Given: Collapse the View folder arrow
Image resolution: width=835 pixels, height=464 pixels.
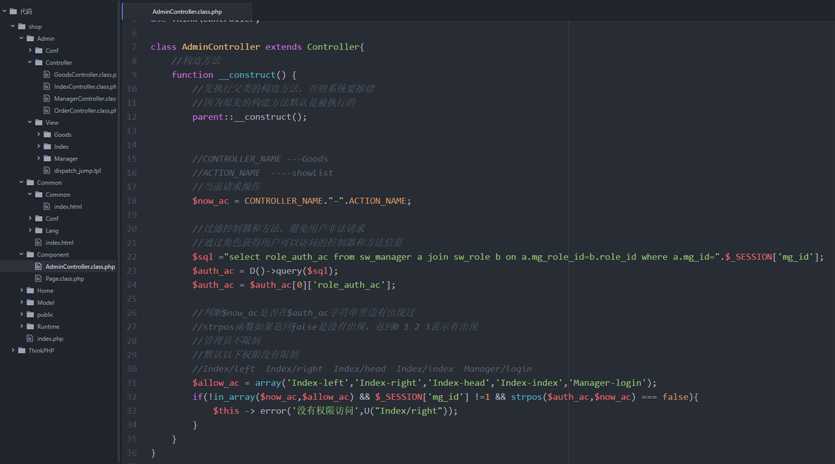Looking at the screenshot, I should tap(30, 123).
